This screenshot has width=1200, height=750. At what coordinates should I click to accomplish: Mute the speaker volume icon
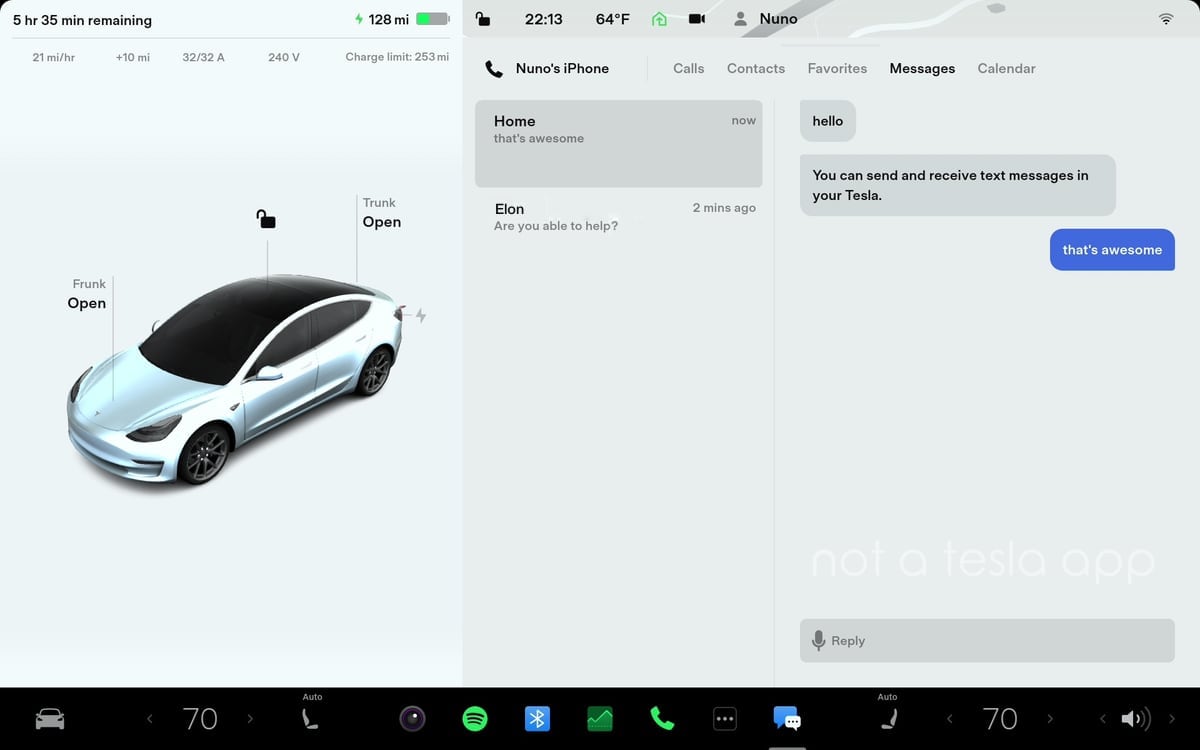click(x=1135, y=719)
